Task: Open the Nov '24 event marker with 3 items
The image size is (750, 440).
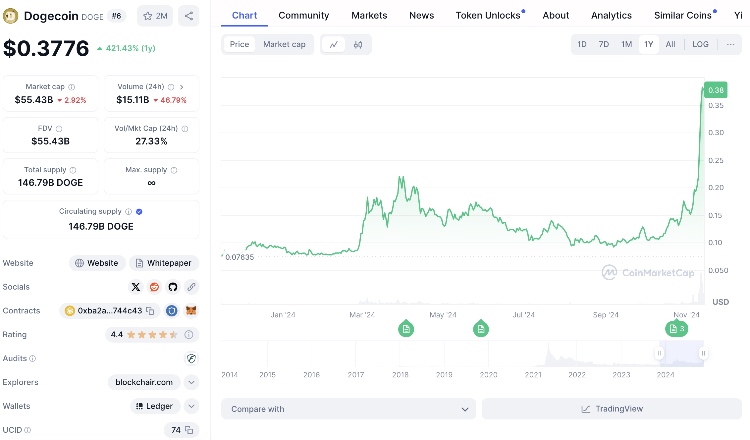Action: [676, 328]
